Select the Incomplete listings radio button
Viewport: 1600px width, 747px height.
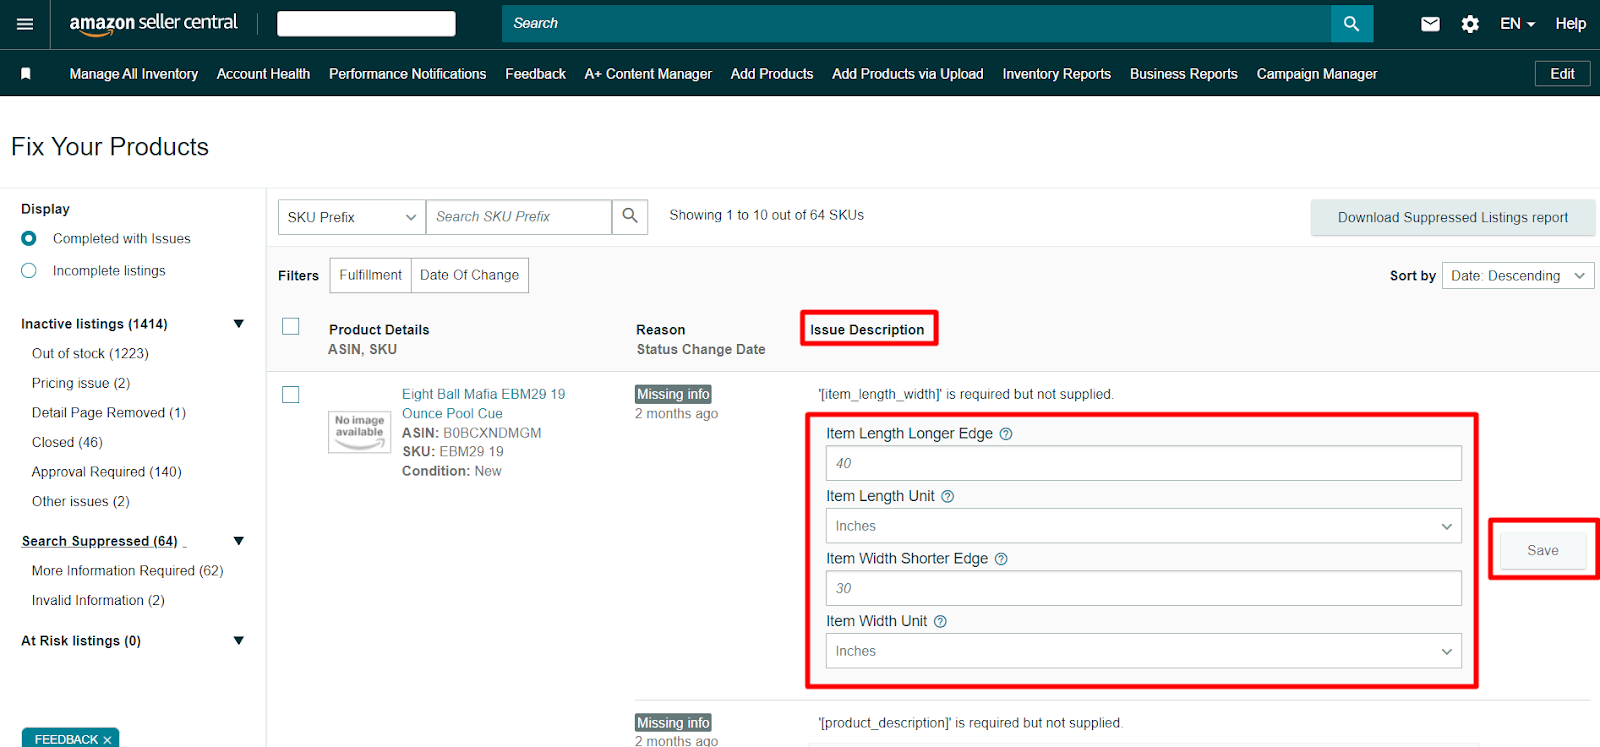point(29,271)
